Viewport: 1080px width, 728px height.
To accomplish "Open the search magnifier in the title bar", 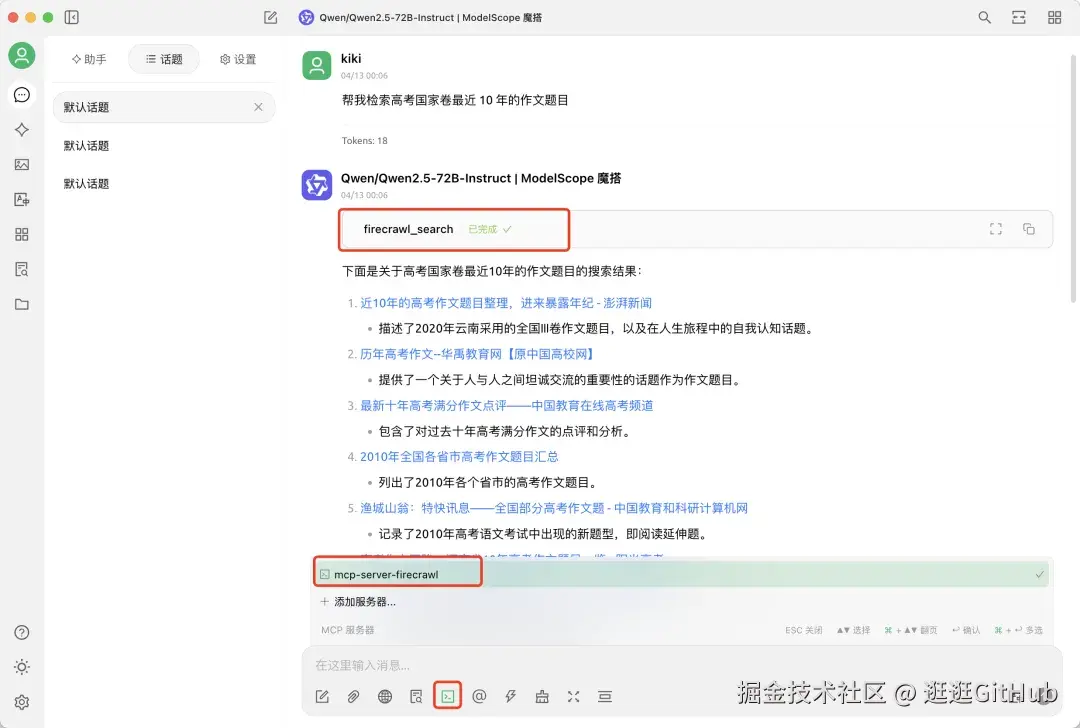I will pyautogui.click(x=984, y=17).
